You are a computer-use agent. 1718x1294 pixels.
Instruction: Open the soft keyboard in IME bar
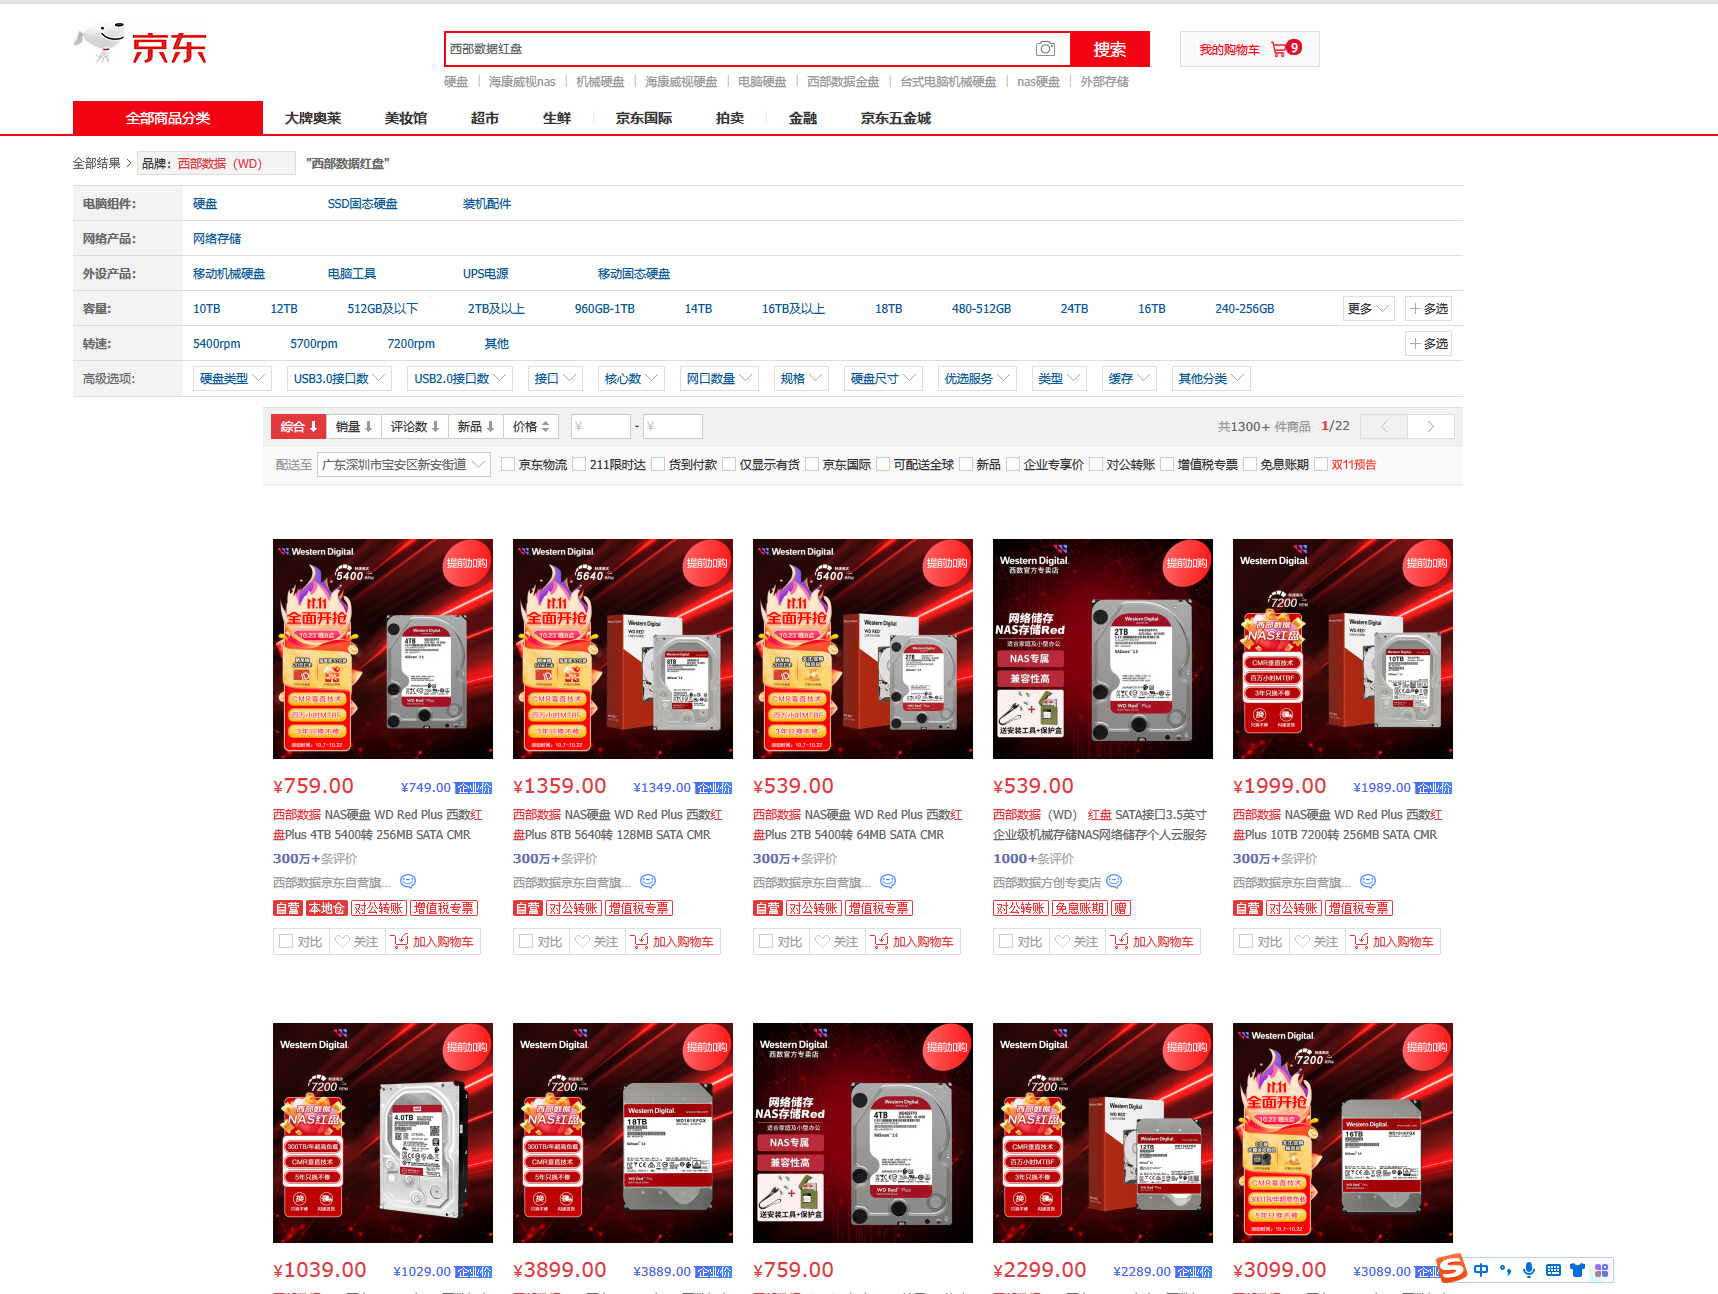point(1553,1270)
